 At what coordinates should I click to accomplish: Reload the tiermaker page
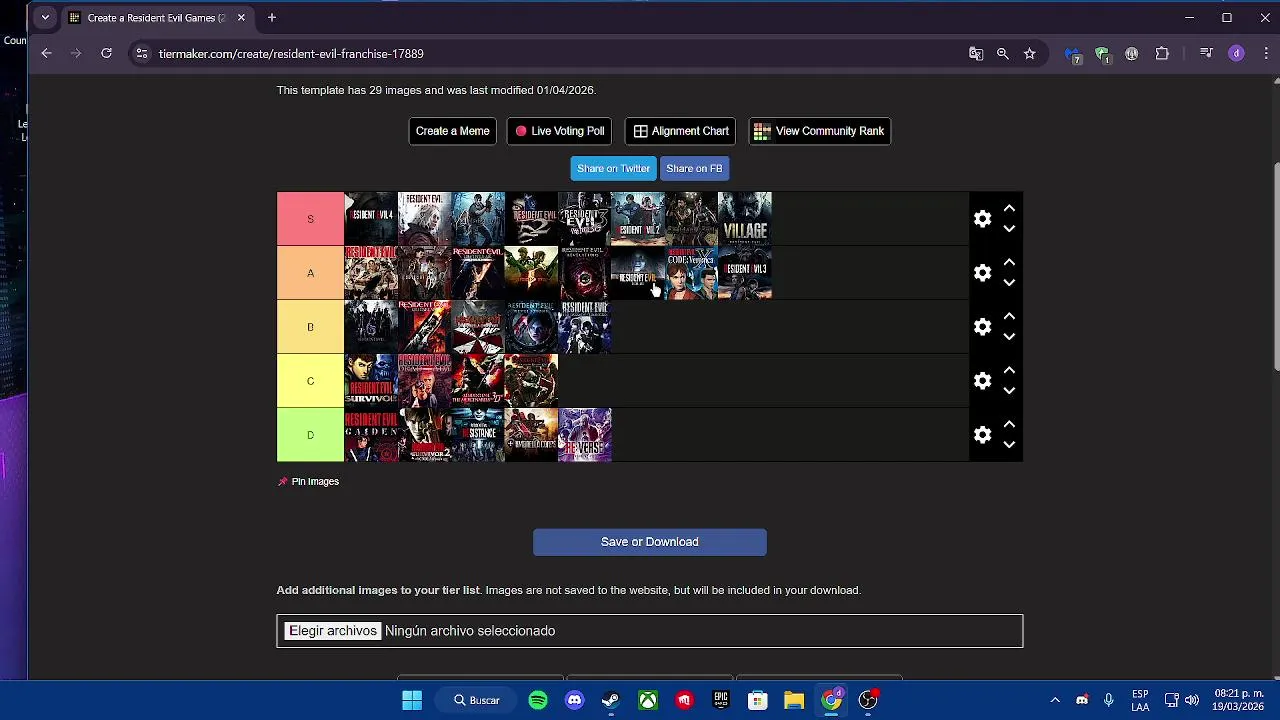[x=106, y=54]
